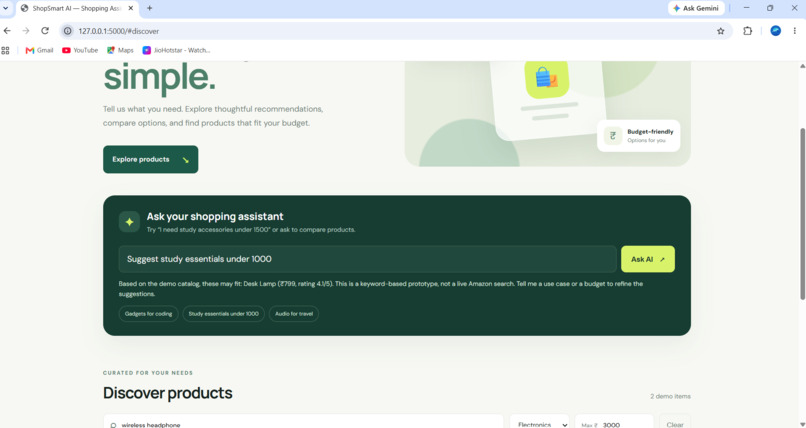This screenshot has height=428, width=806.
Task: Select Audio for travel chip
Action: (x=294, y=313)
